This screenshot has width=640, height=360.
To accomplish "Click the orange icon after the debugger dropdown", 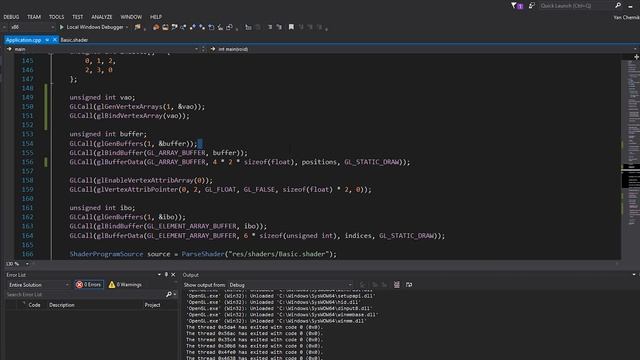I will (156, 27).
